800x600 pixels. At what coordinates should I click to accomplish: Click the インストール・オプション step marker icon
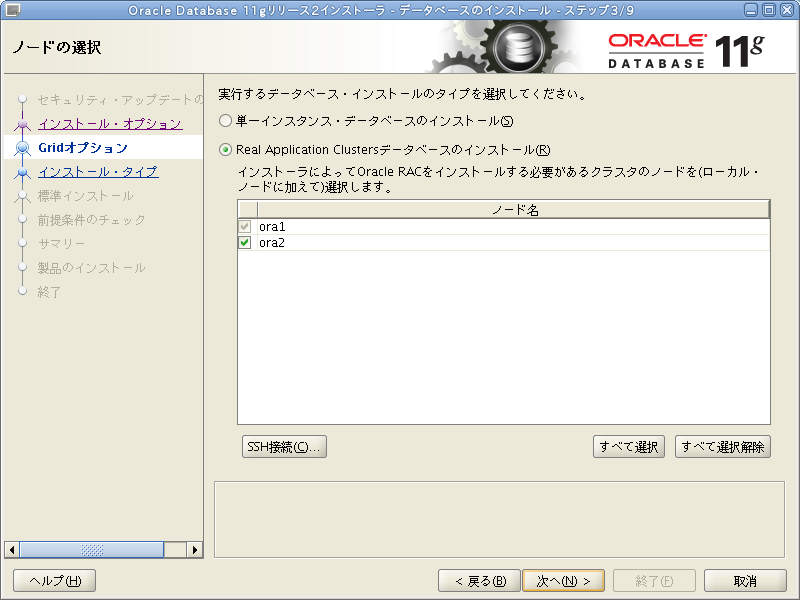pyautogui.click(x=22, y=124)
